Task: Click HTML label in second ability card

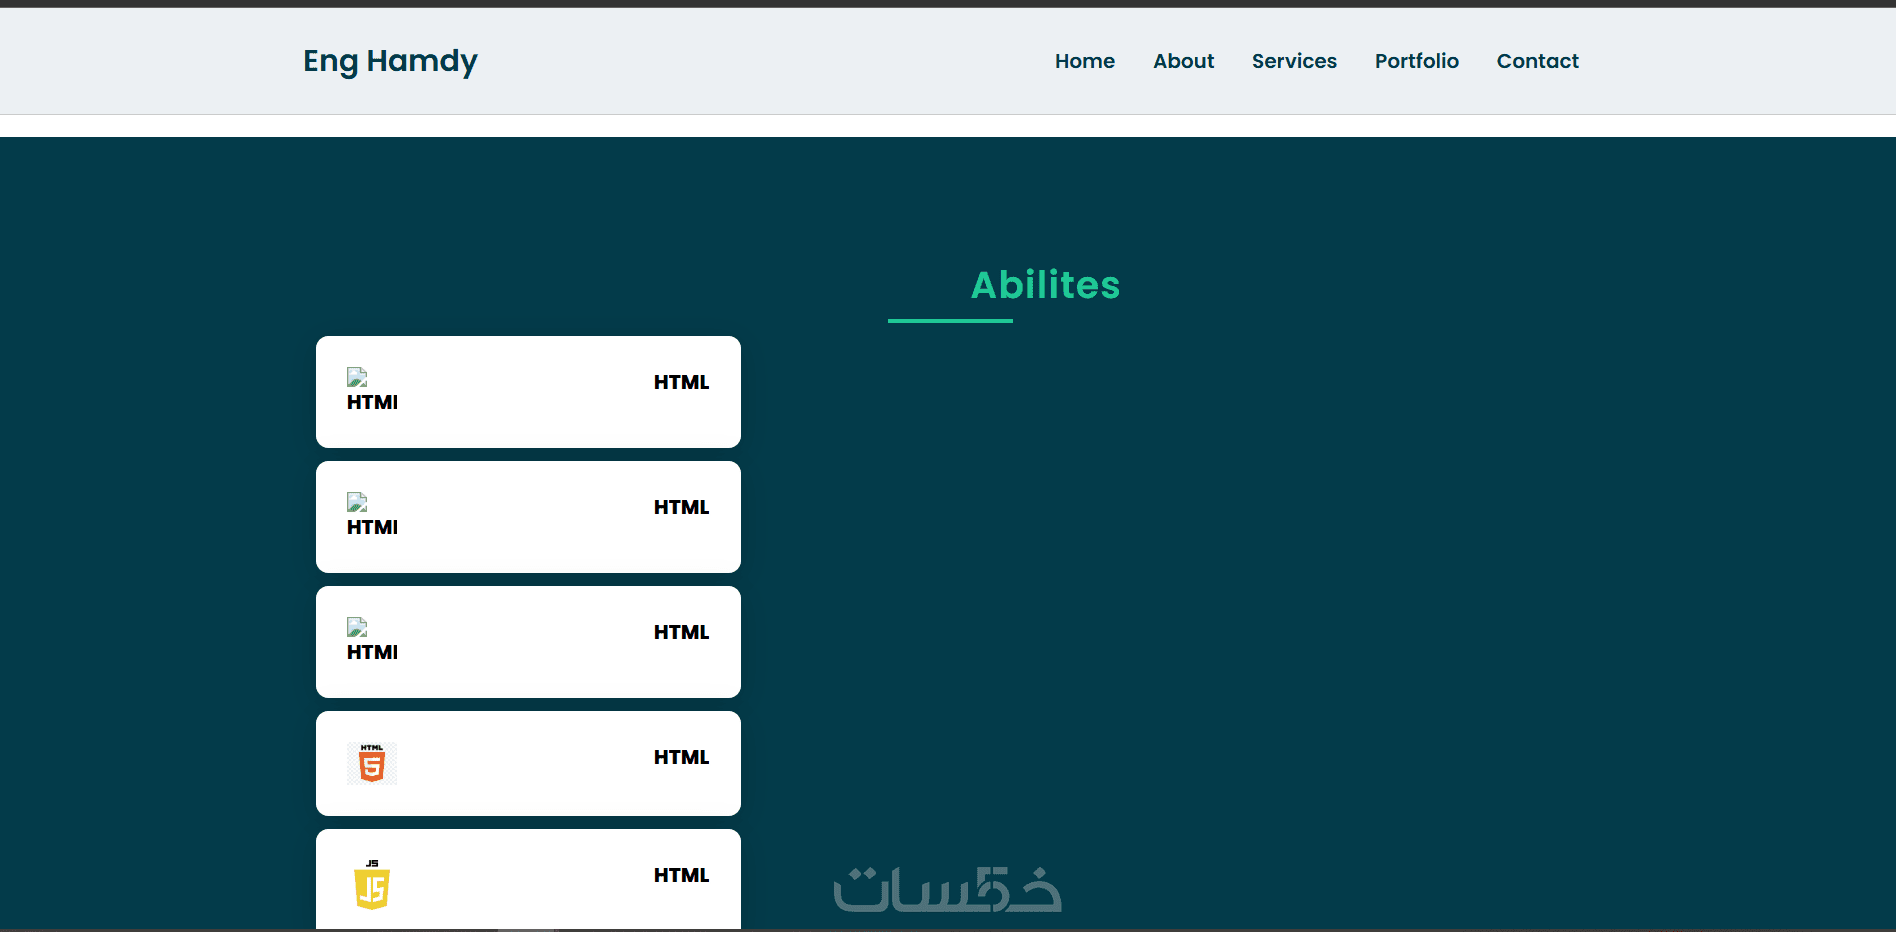Action: coord(682,507)
